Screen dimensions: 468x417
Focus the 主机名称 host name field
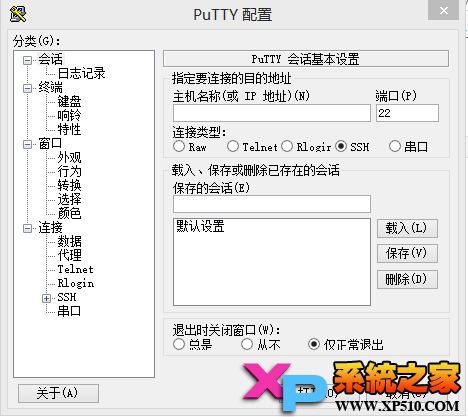(x=272, y=113)
